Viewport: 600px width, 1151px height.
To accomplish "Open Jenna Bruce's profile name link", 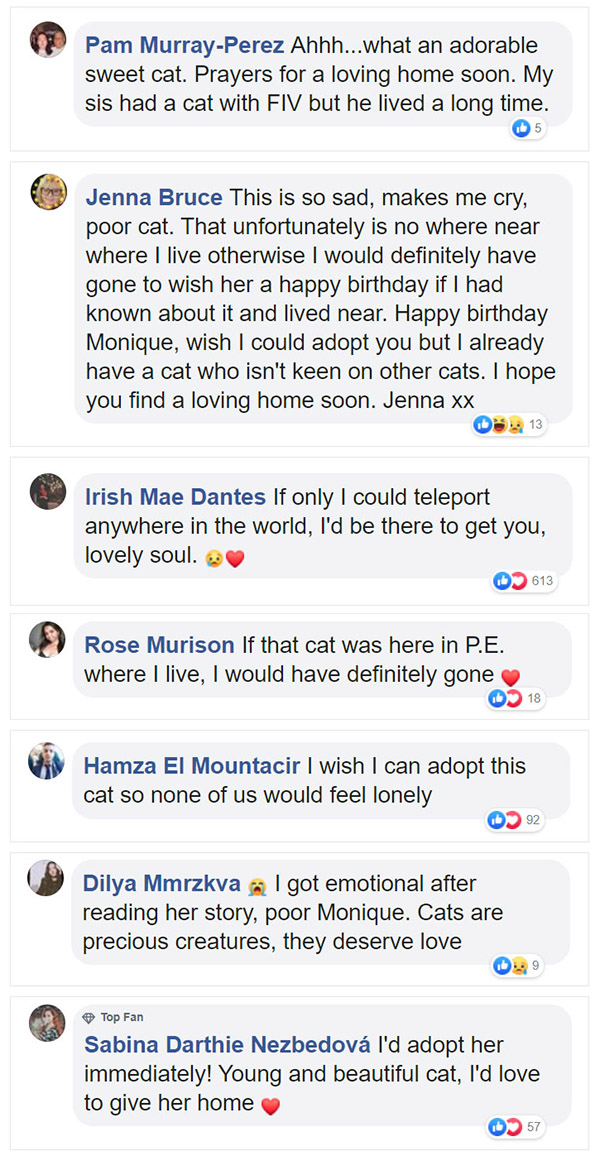I will coord(155,197).
